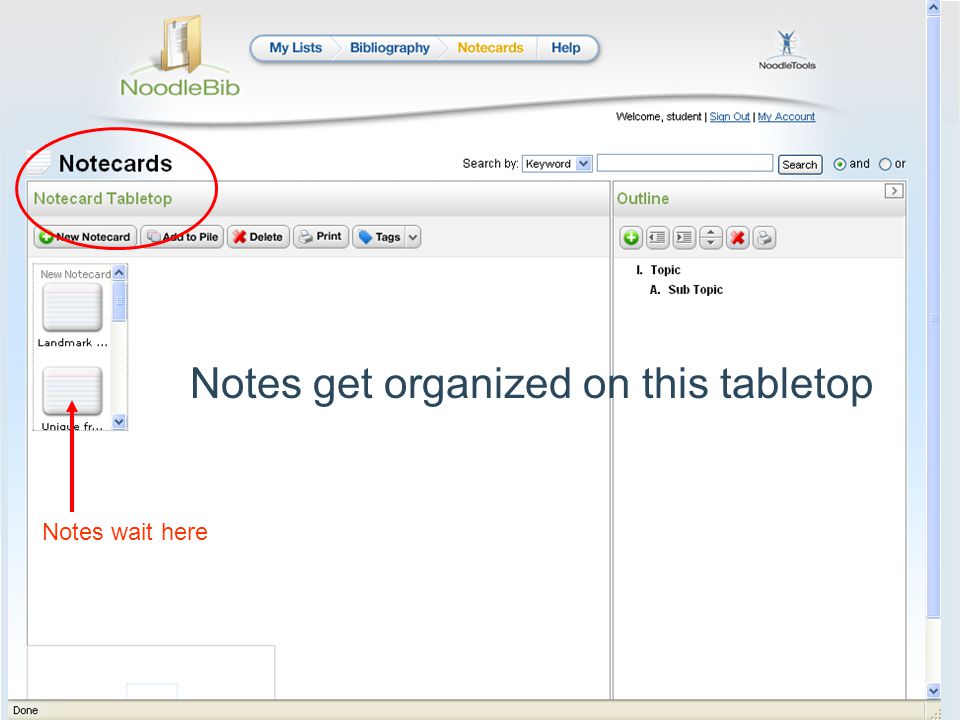Click the Search button
Viewport: 960px width, 720px height.
[x=800, y=165]
